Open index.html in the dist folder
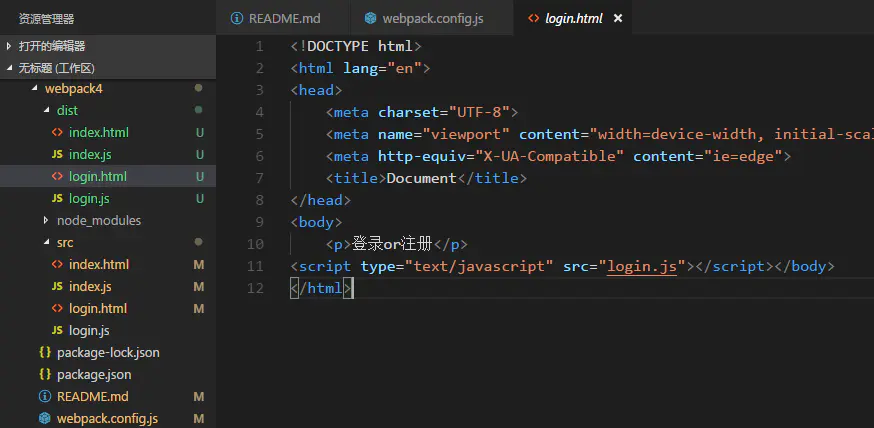The width and height of the screenshot is (874, 428). [x=108, y=133]
